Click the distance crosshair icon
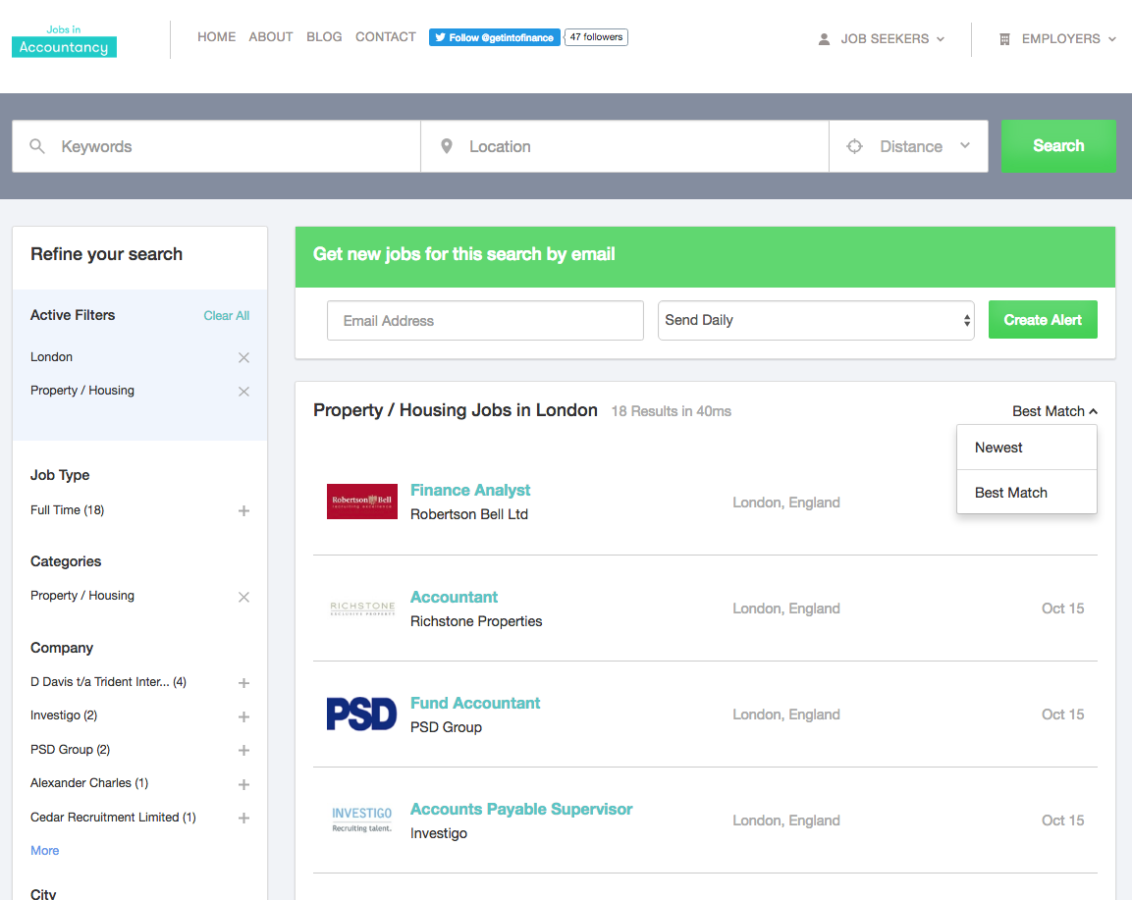The width and height of the screenshot is (1132, 900). coord(854,146)
